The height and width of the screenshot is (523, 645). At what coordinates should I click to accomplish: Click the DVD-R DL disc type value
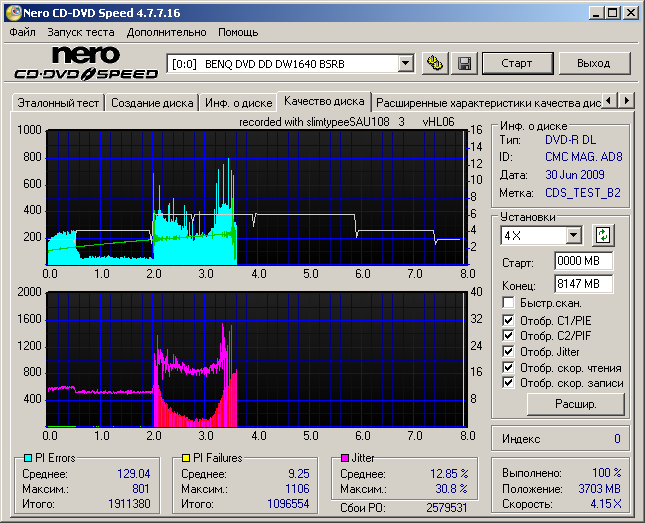click(x=571, y=140)
